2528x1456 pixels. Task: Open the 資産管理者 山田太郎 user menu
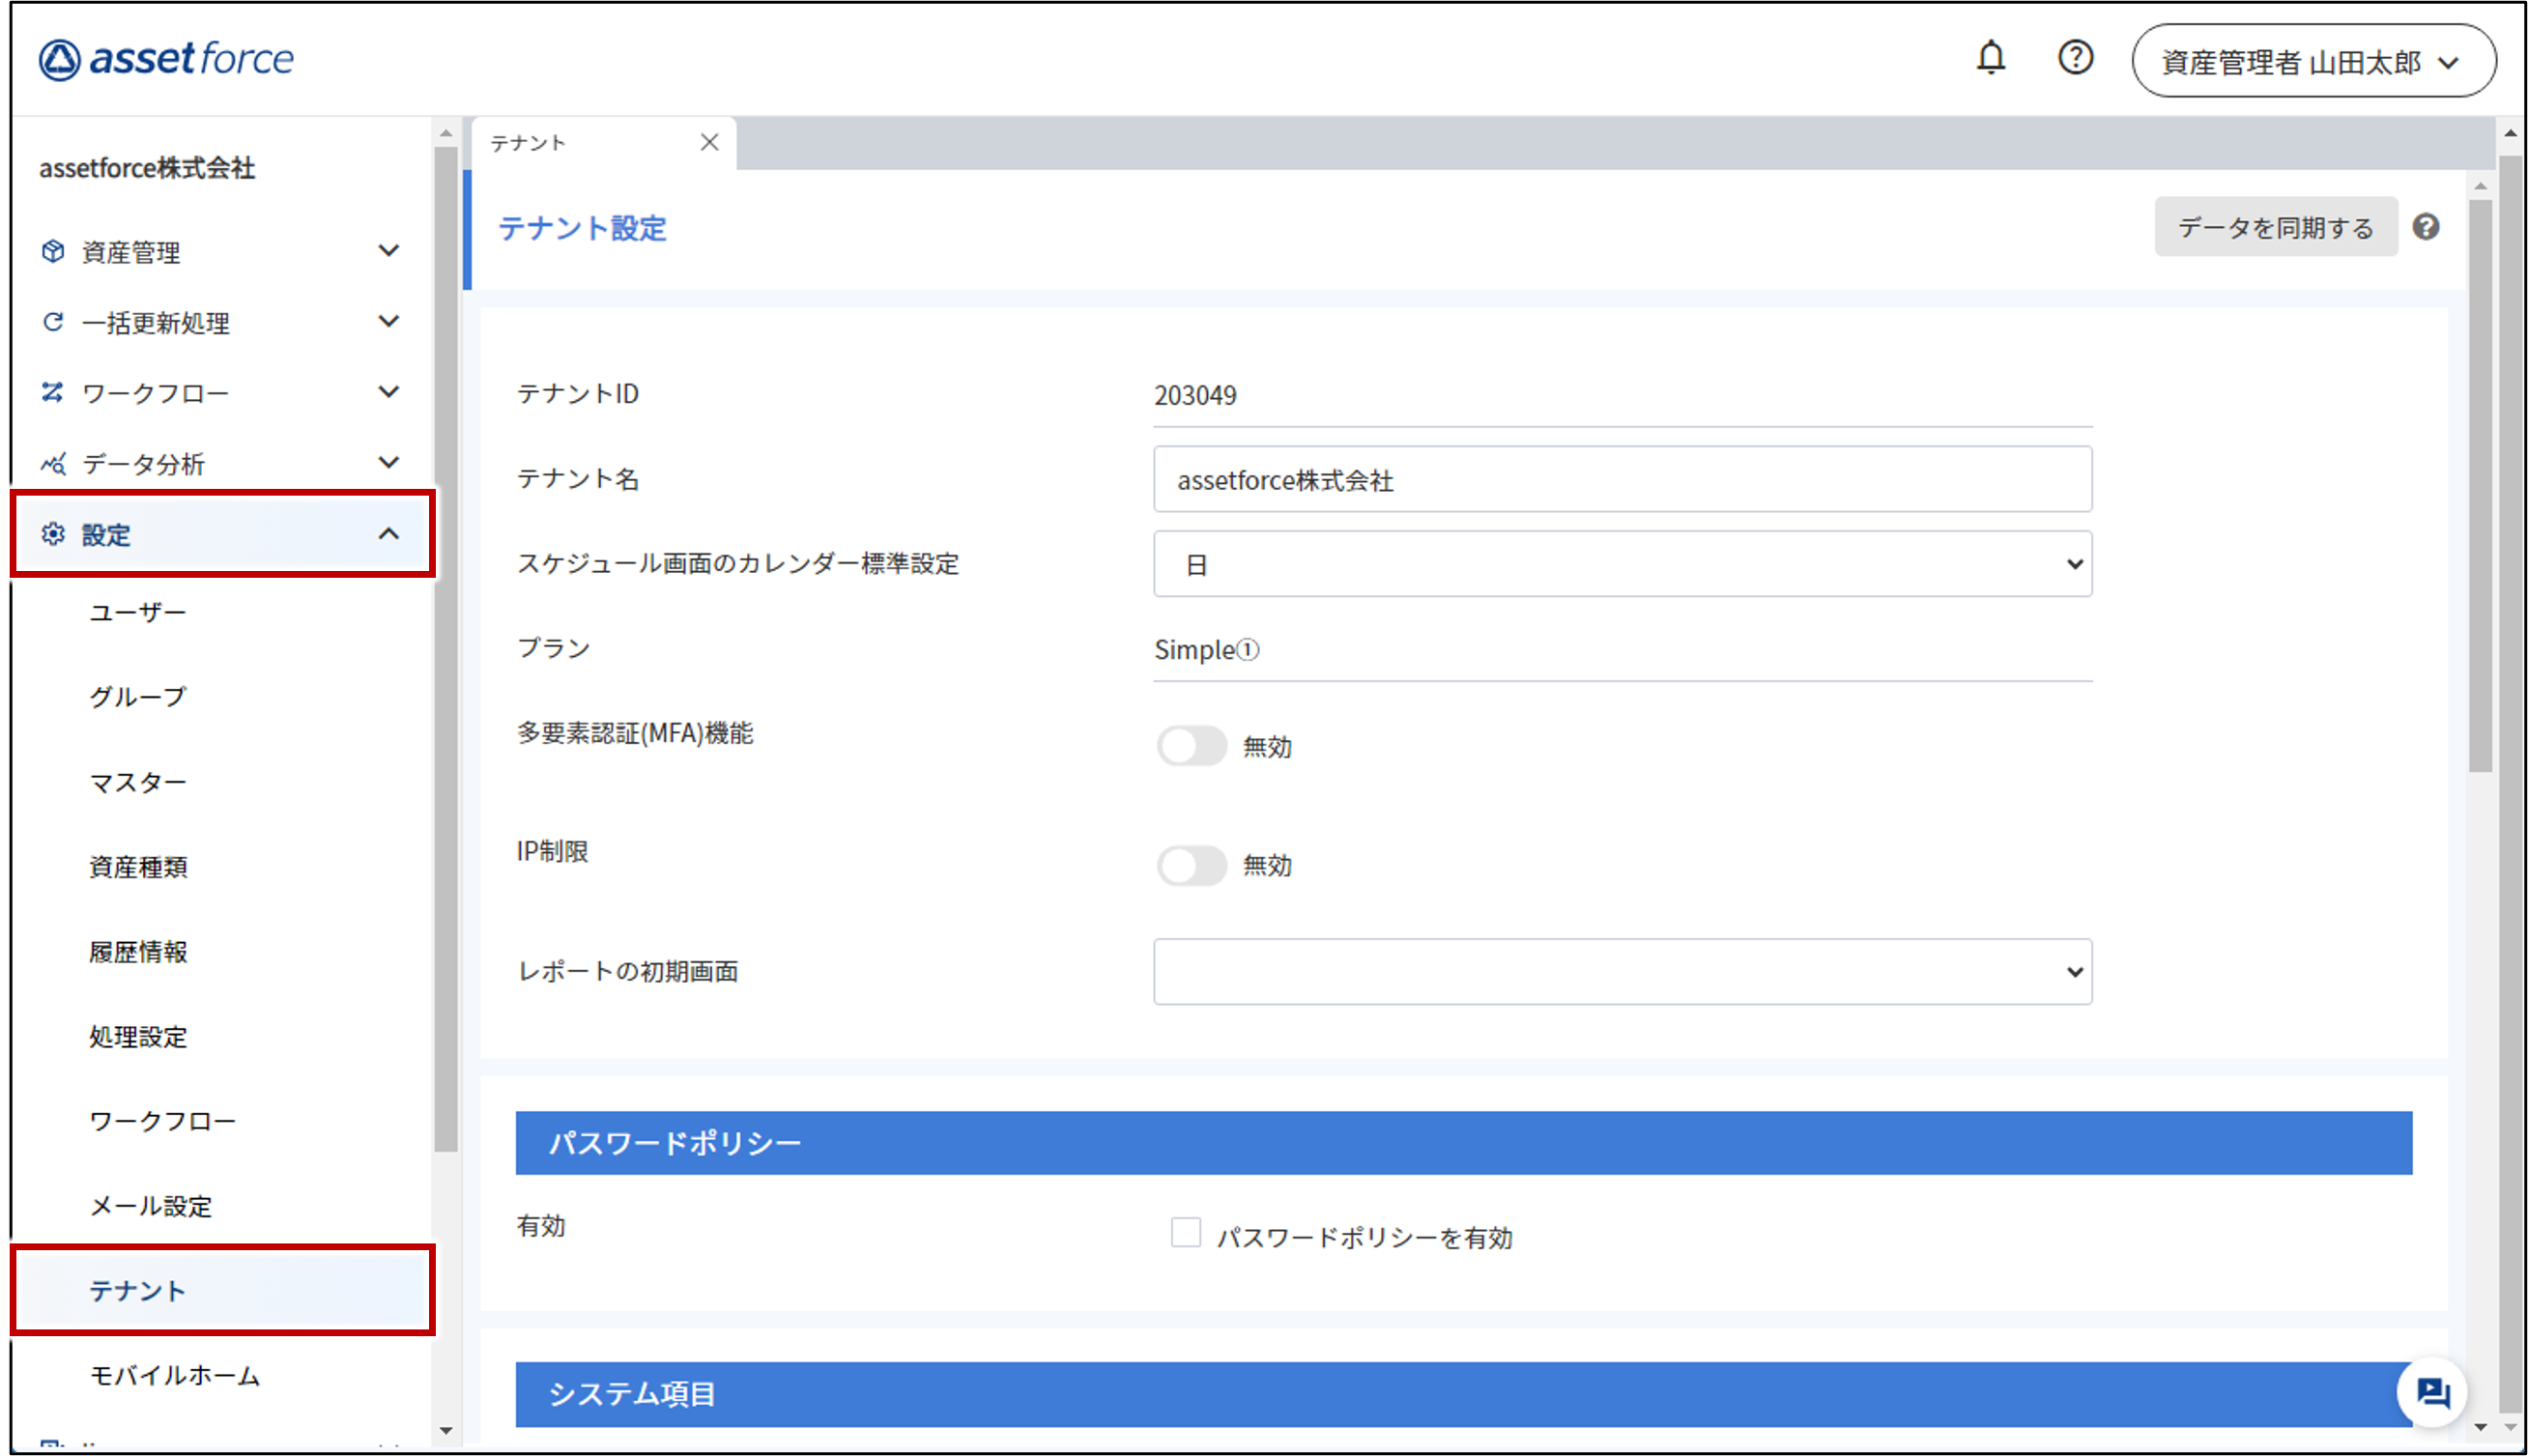pos(2313,61)
